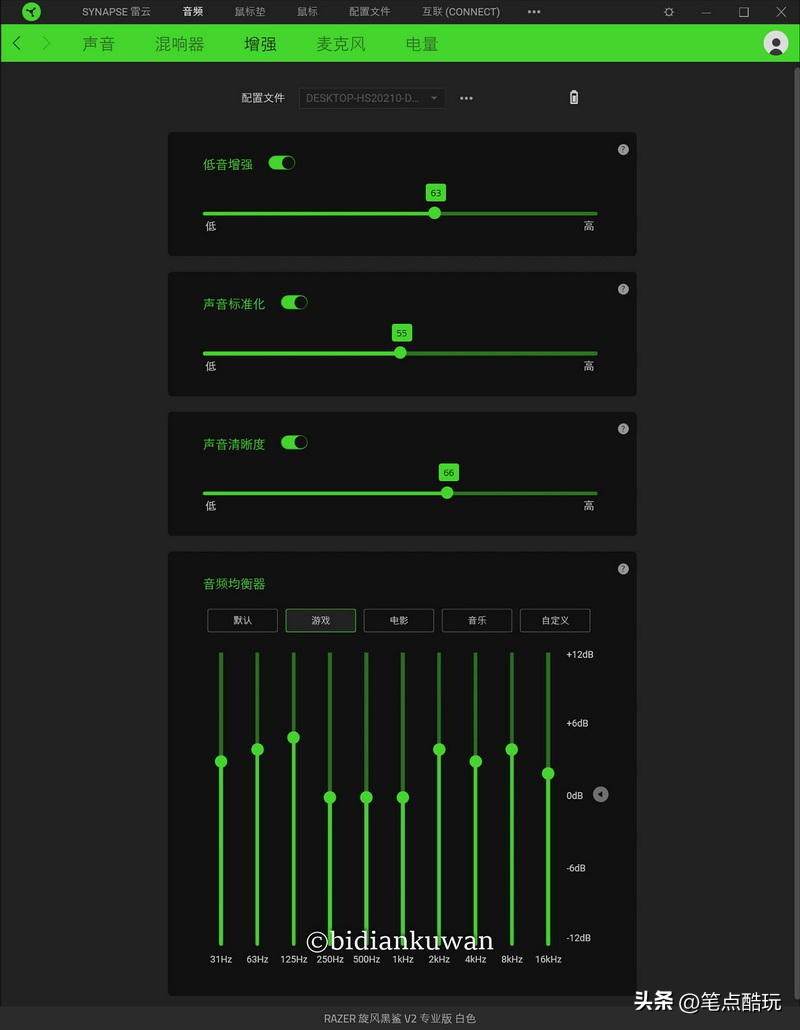The width and height of the screenshot is (800, 1030).
Task: Click 低音增强 slider handle at 63
Action: pyautogui.click(x=434, y=213)
